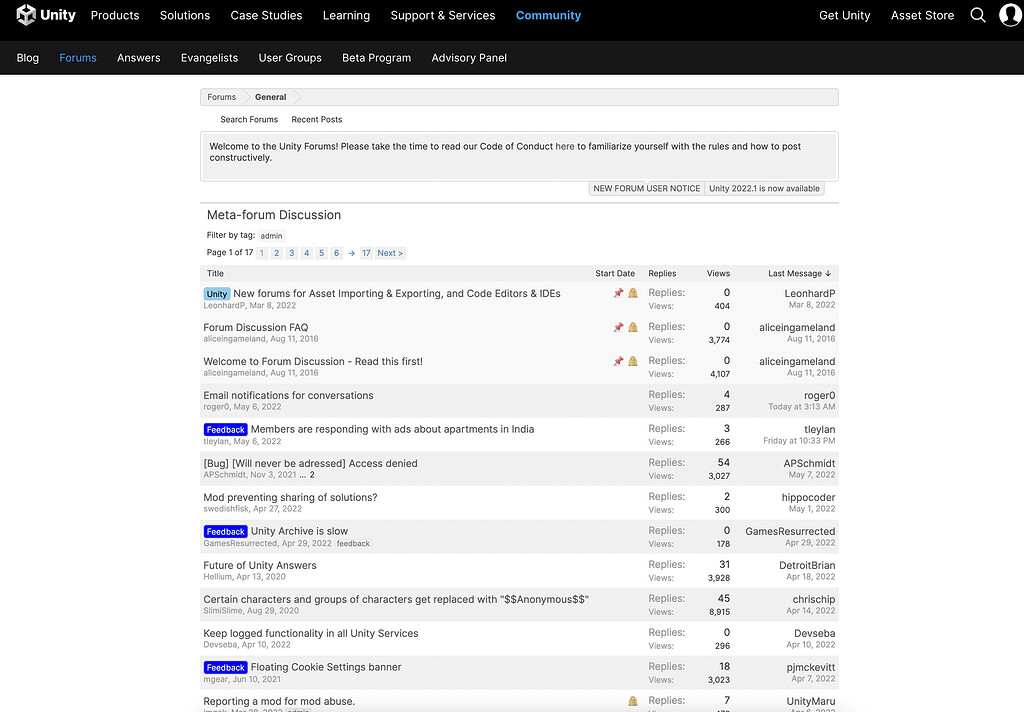1024x712 pixels.
Task: Click the Unity logo
Action: click(x=46, y=14)
